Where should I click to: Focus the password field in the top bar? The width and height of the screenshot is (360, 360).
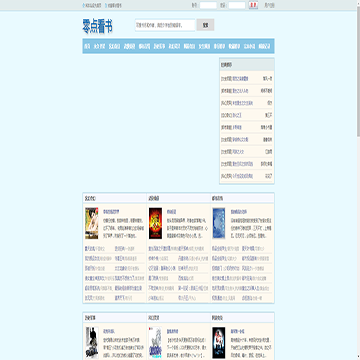click(237, 5)
